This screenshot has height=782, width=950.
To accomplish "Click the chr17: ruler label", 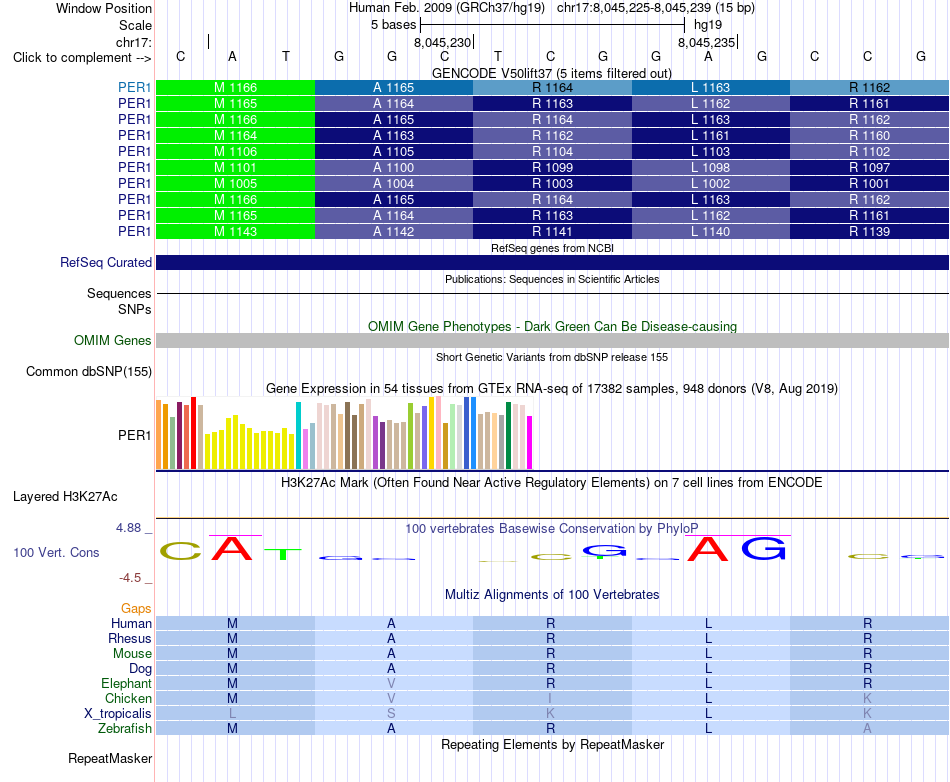I will [x=133, y=42].
